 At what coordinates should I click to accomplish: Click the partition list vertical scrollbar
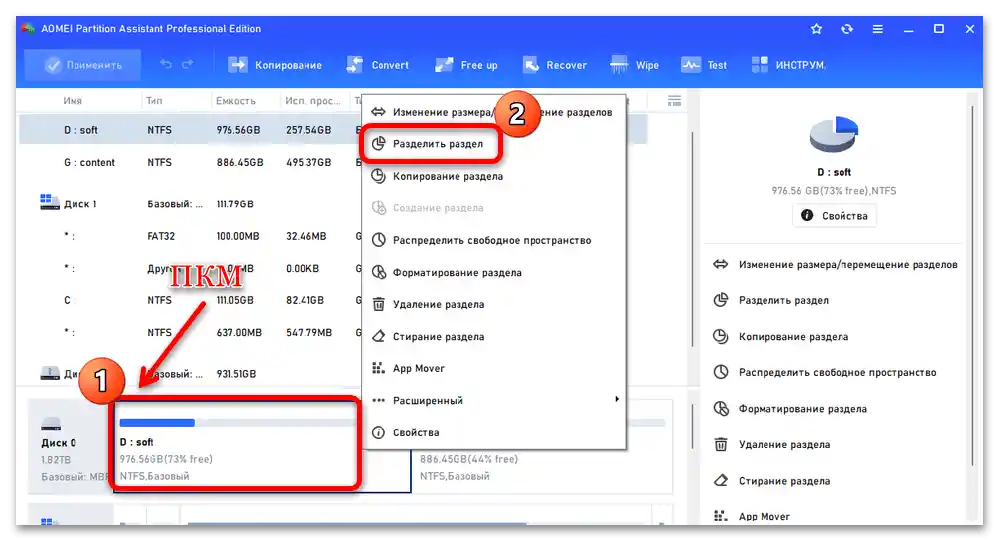(x=693, y=239)
